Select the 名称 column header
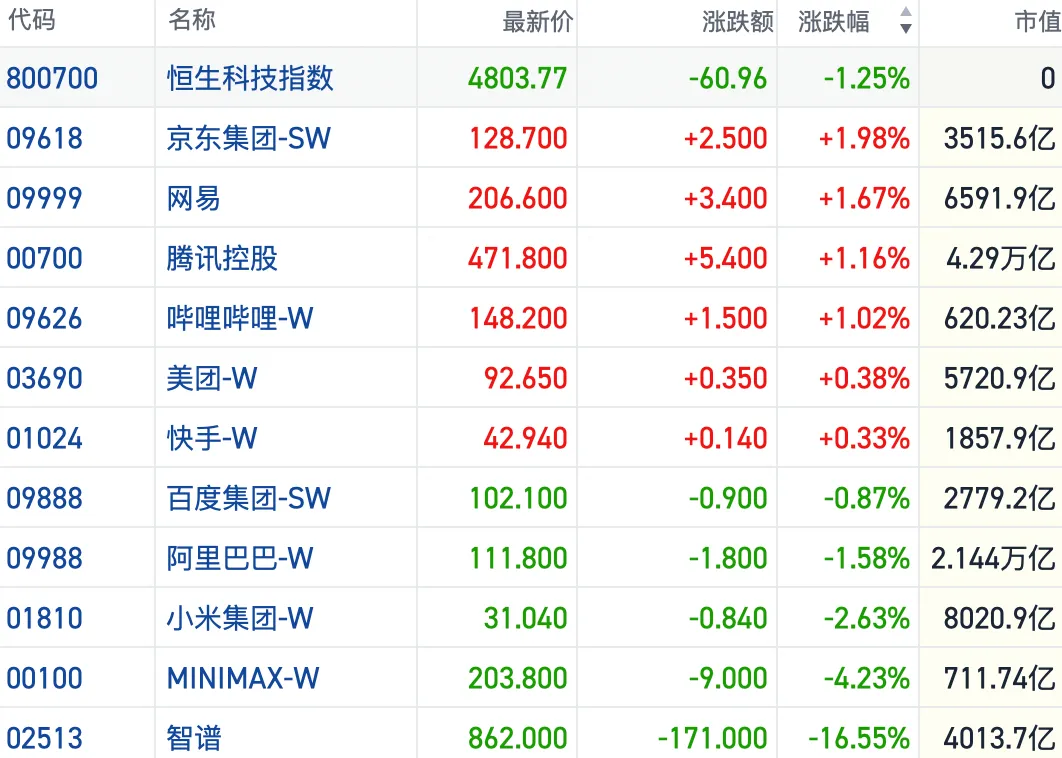The height and width of the screenshot is (758, 1062). [192, 20]
